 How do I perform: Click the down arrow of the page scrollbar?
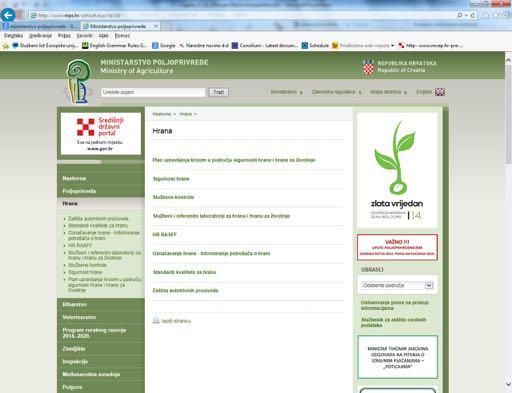tap(508, 384)
